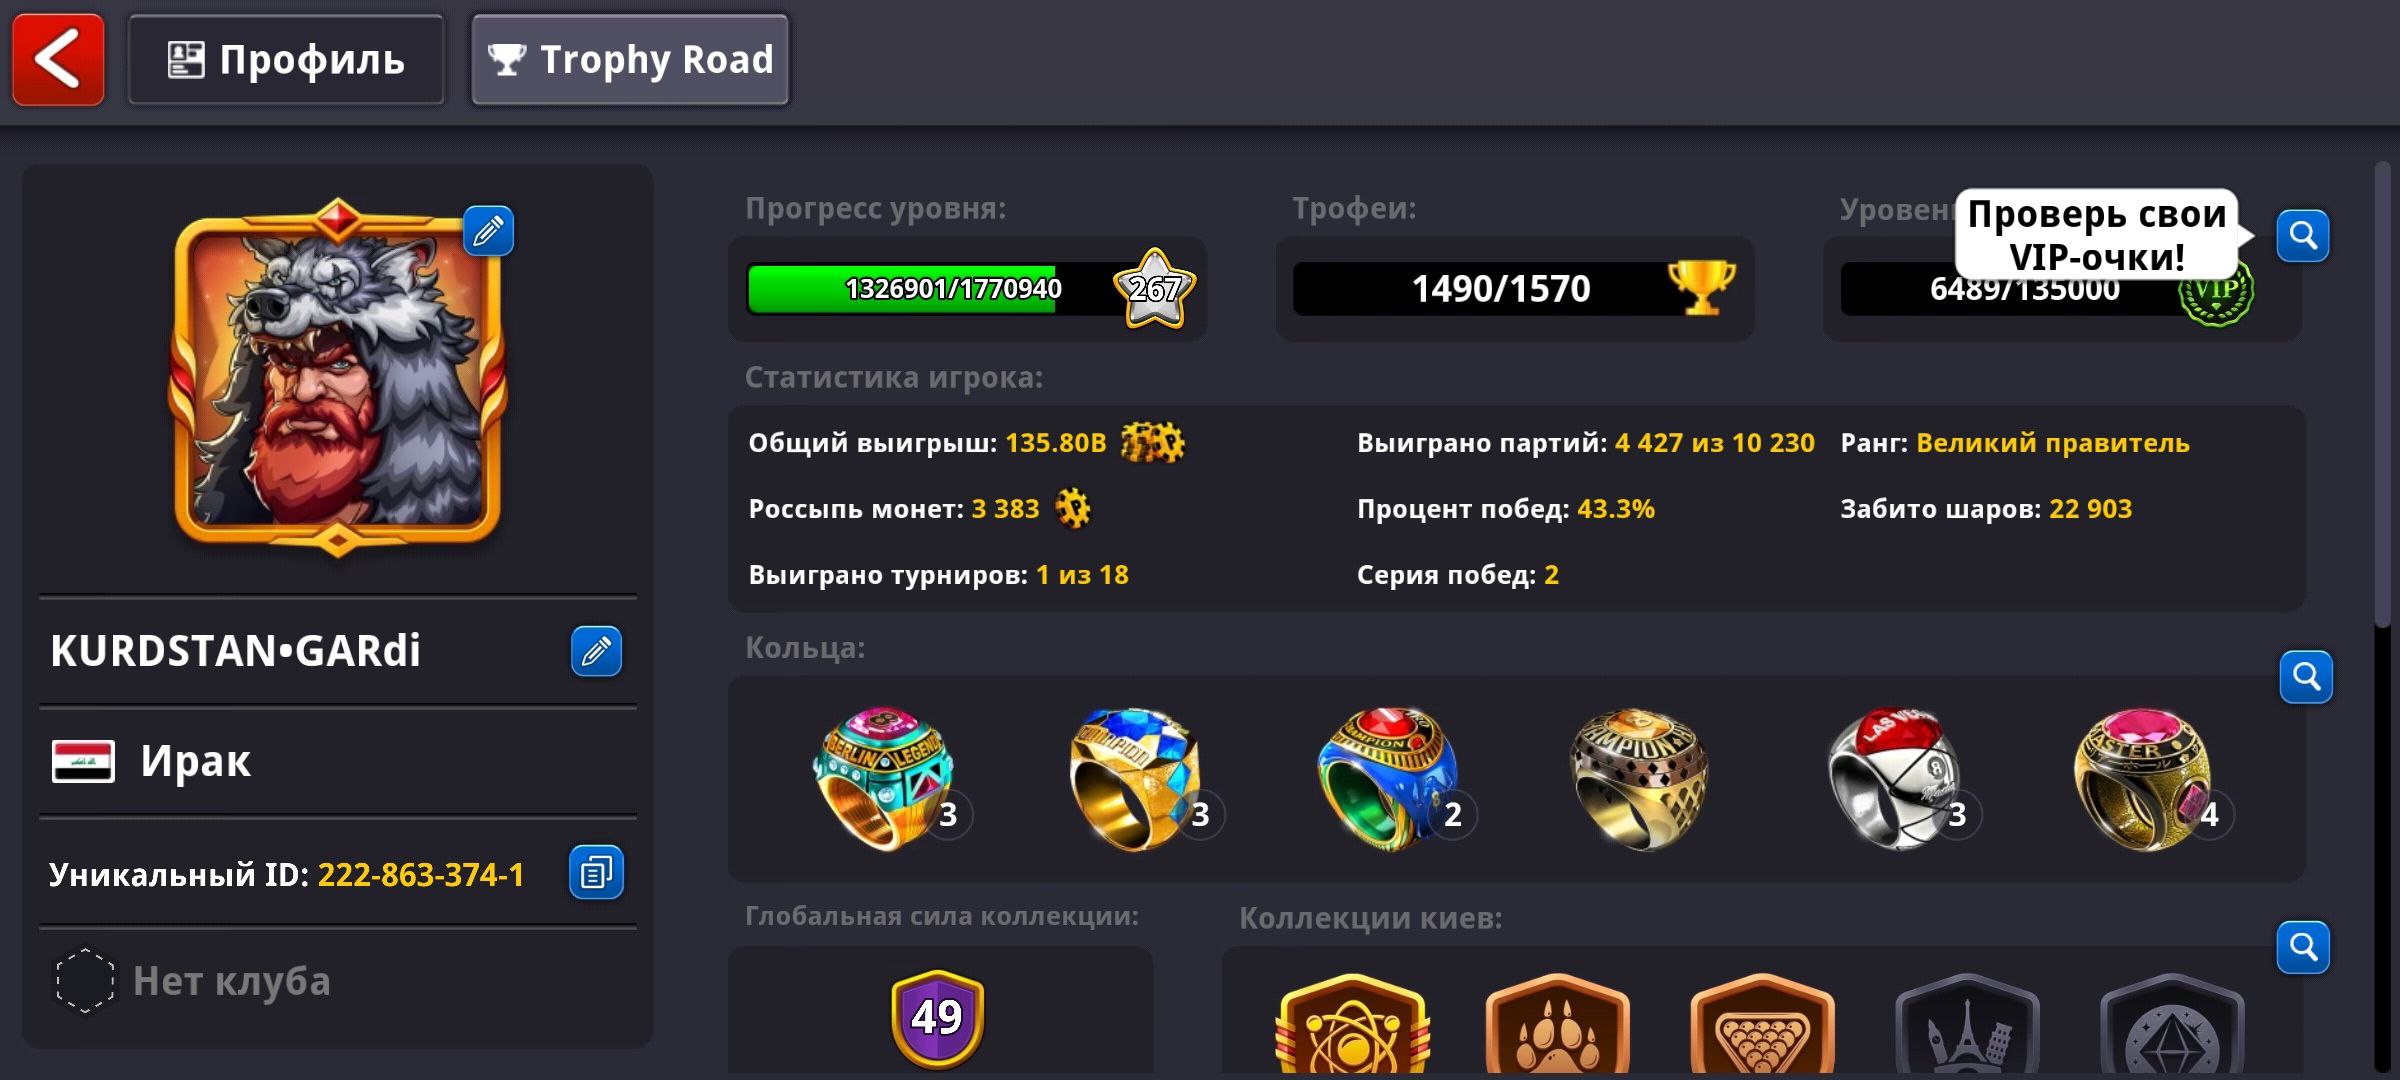Click the level 267 star badge
Screen dimensions: 2400x1080
point(1155,289)
